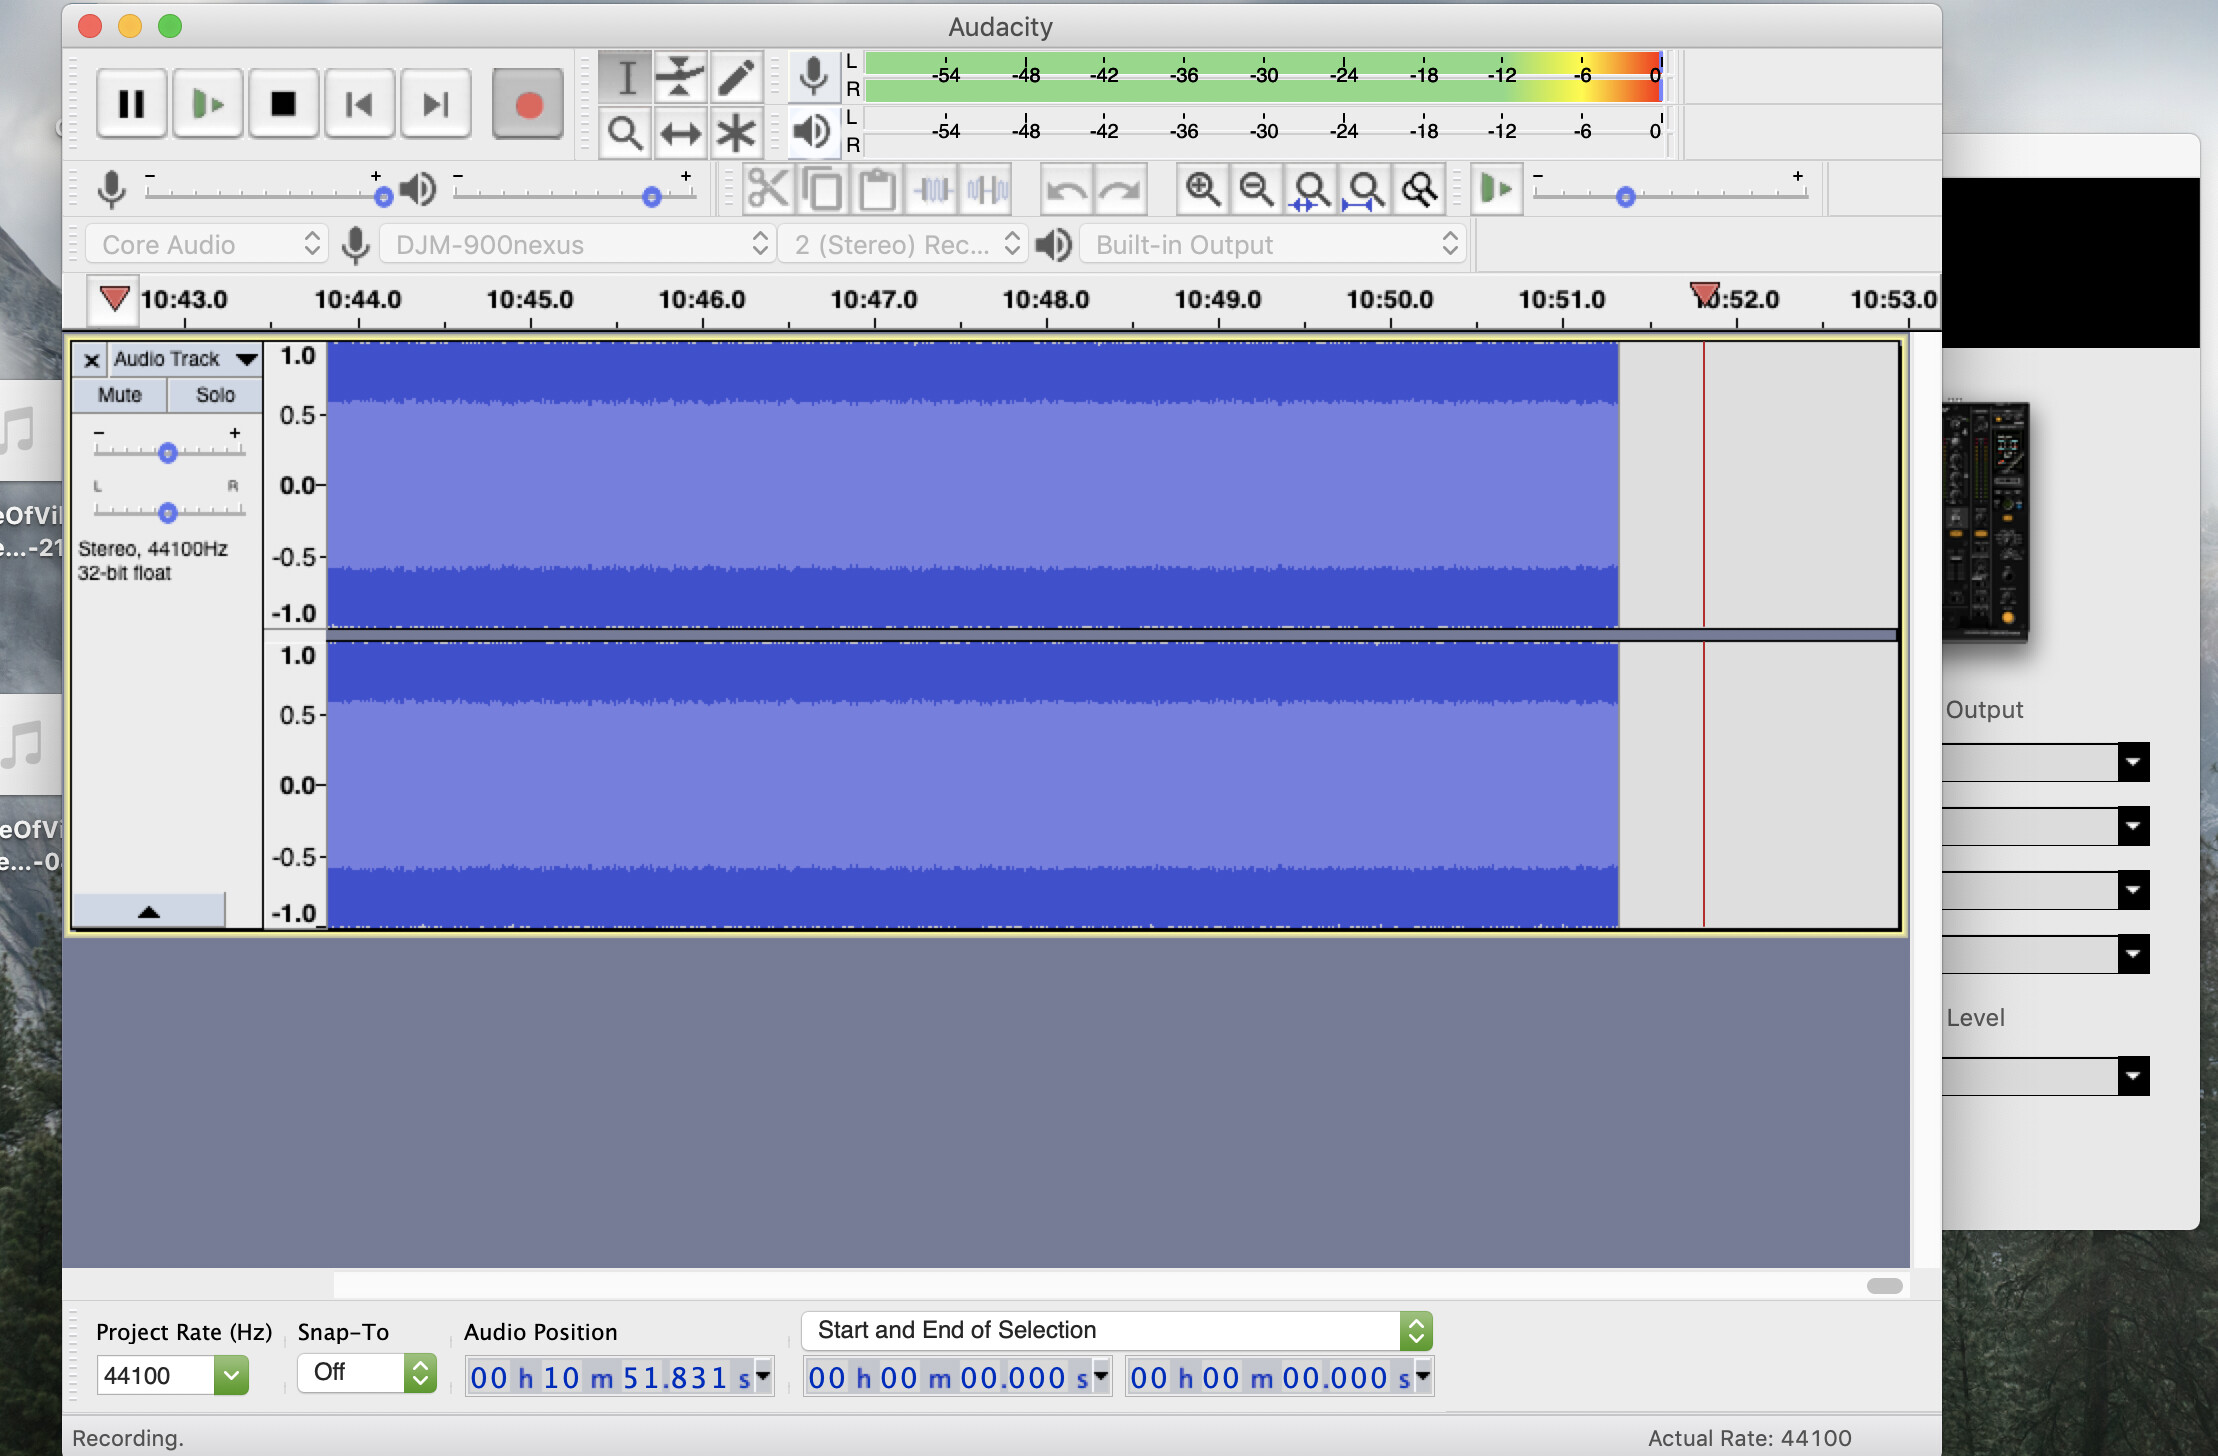Click the red Record button
This screenshot has height=1456, width=2218.
tap(528, 104)
